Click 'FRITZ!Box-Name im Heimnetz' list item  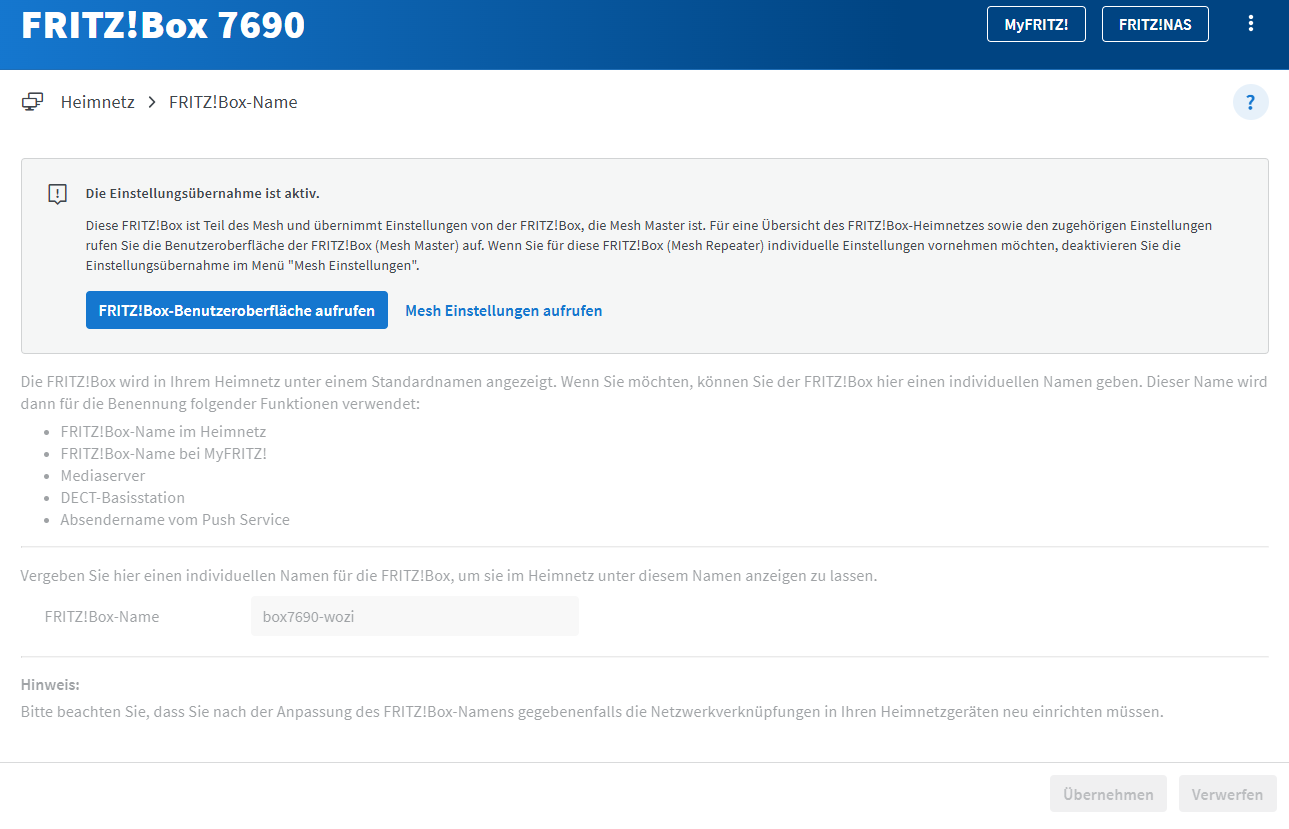tap(163, 432)
